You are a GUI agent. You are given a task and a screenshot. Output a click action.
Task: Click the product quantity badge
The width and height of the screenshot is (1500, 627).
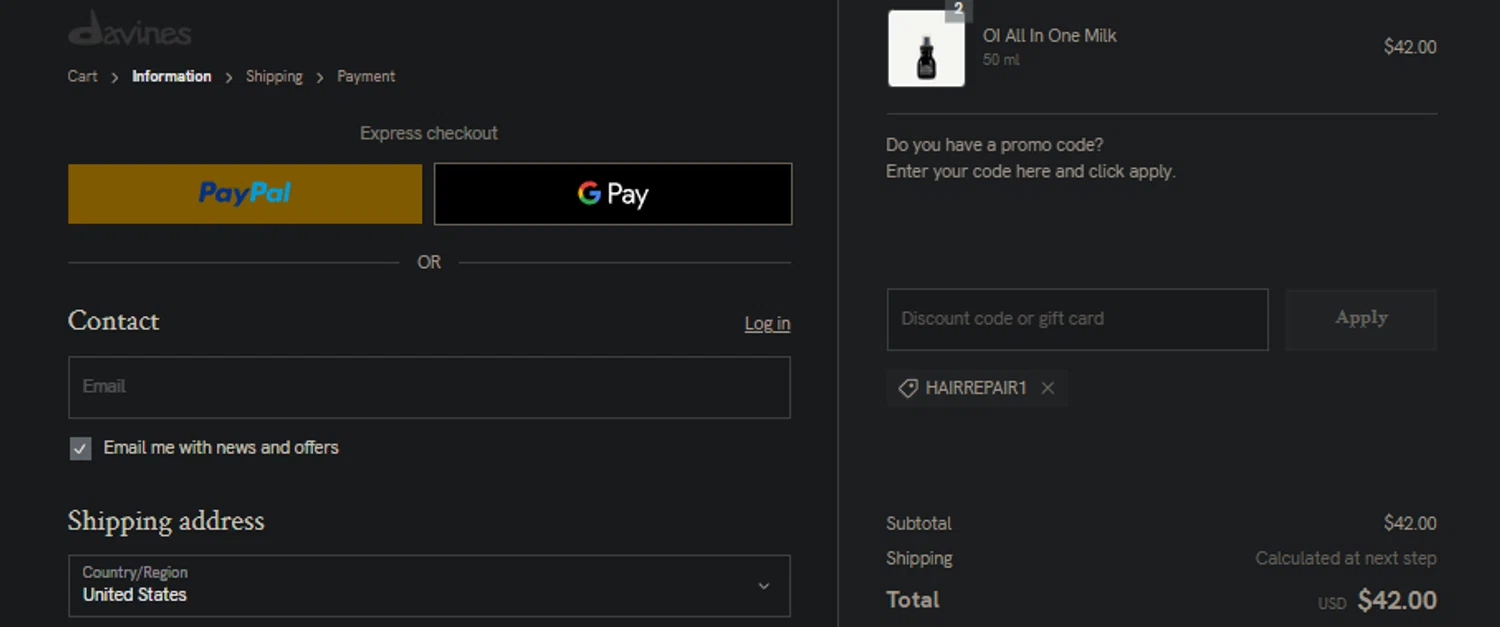click(958, 9)
